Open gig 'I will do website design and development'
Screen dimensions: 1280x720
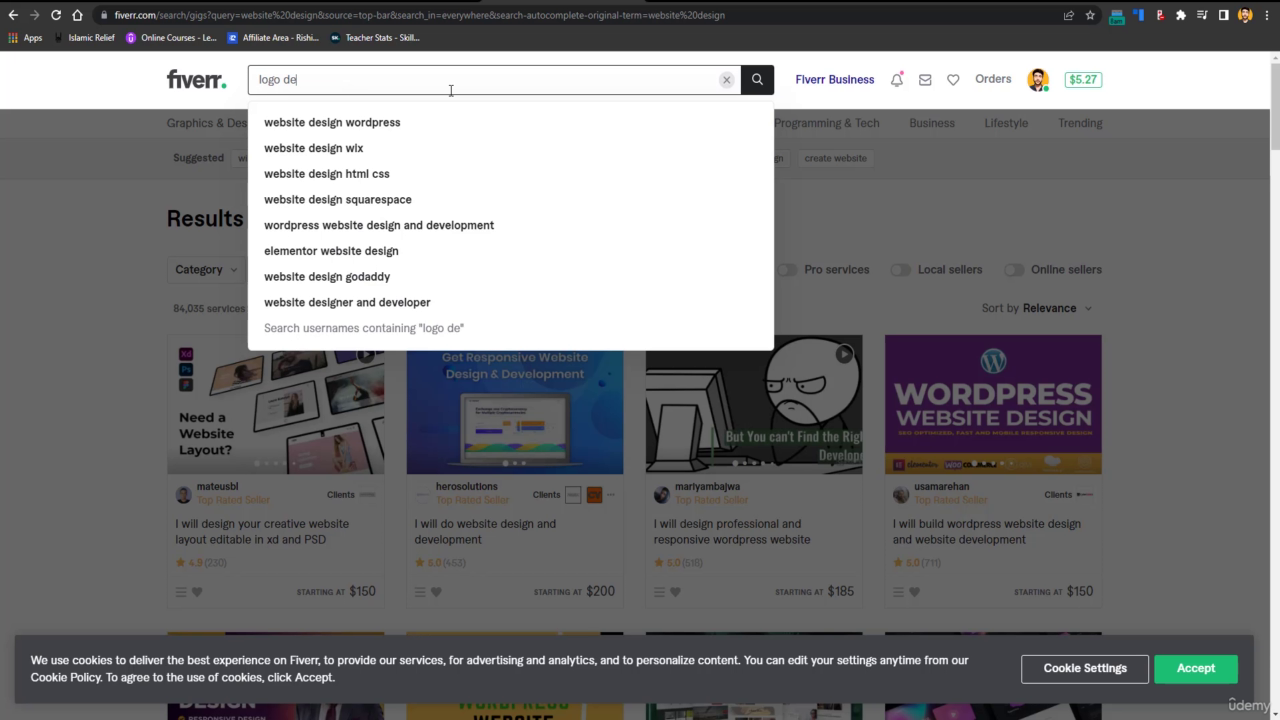(x=485, y=532)
